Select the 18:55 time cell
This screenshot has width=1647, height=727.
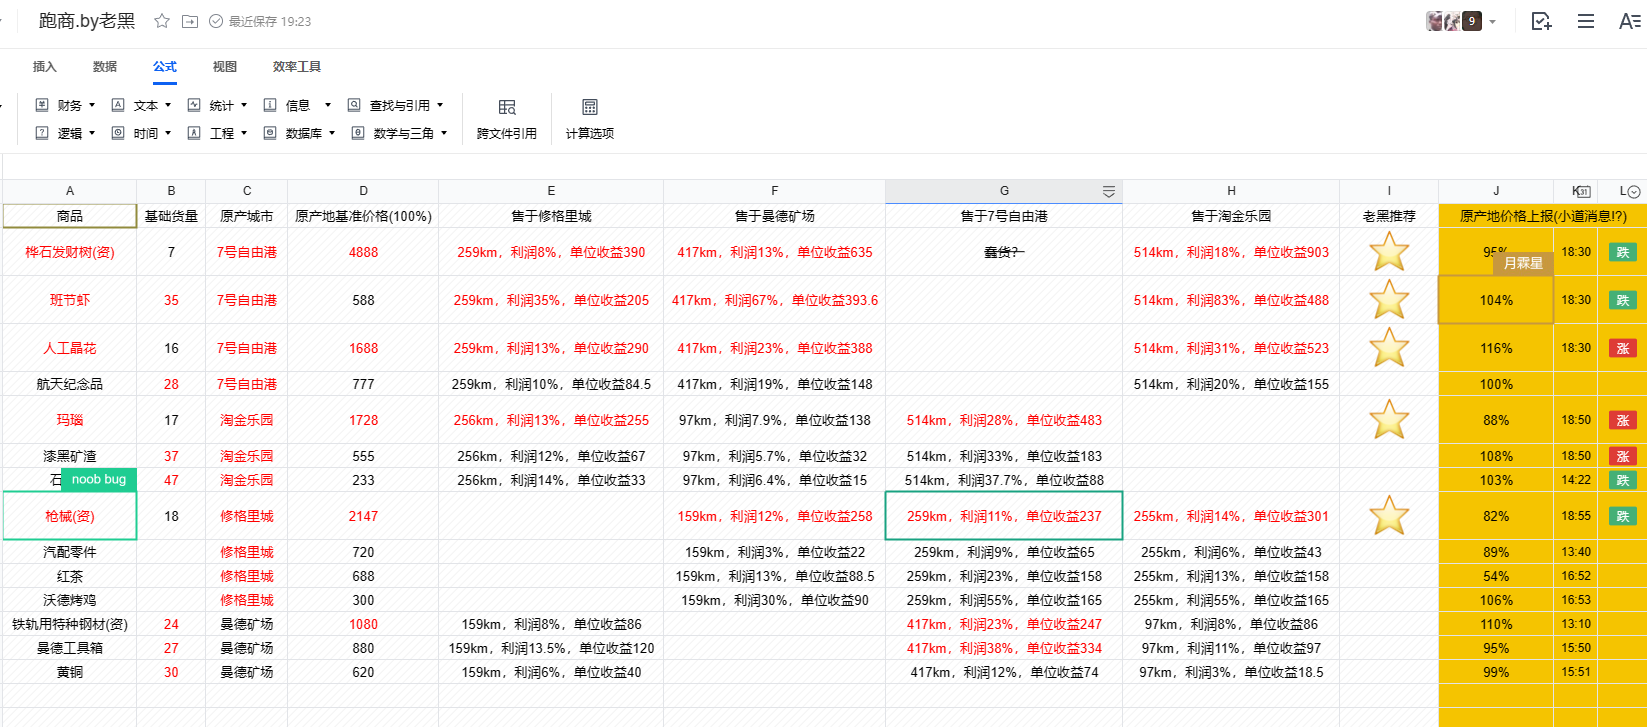(1576, 516)
